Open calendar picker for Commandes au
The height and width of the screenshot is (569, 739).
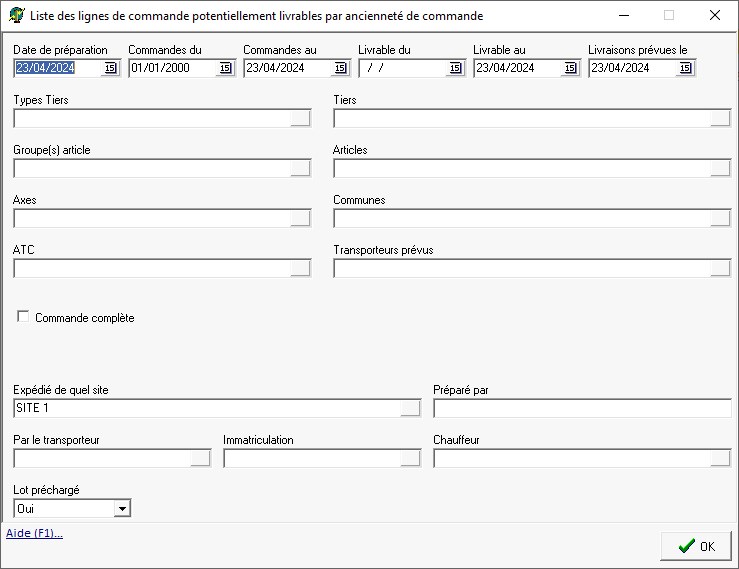(x=340, y=68)
